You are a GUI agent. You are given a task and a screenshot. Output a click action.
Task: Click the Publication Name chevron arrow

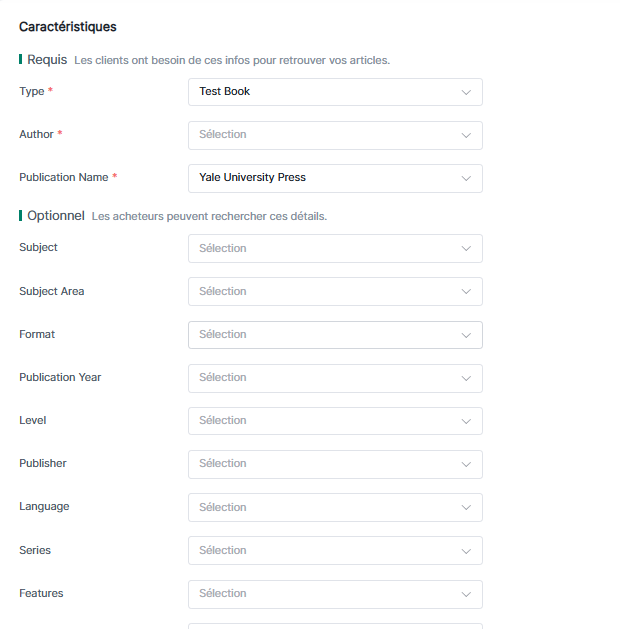[x=466, y=178]
